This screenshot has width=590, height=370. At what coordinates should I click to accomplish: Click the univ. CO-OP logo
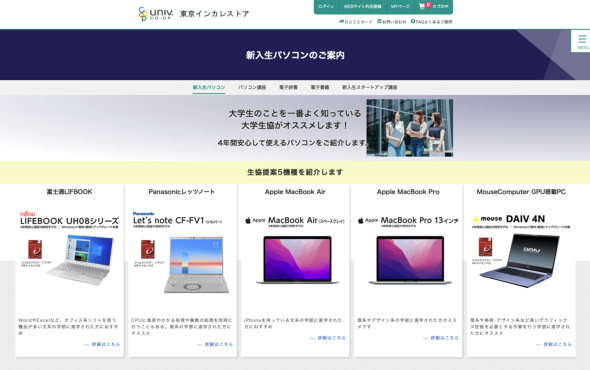pyautogui.click(x=155, y=14)
